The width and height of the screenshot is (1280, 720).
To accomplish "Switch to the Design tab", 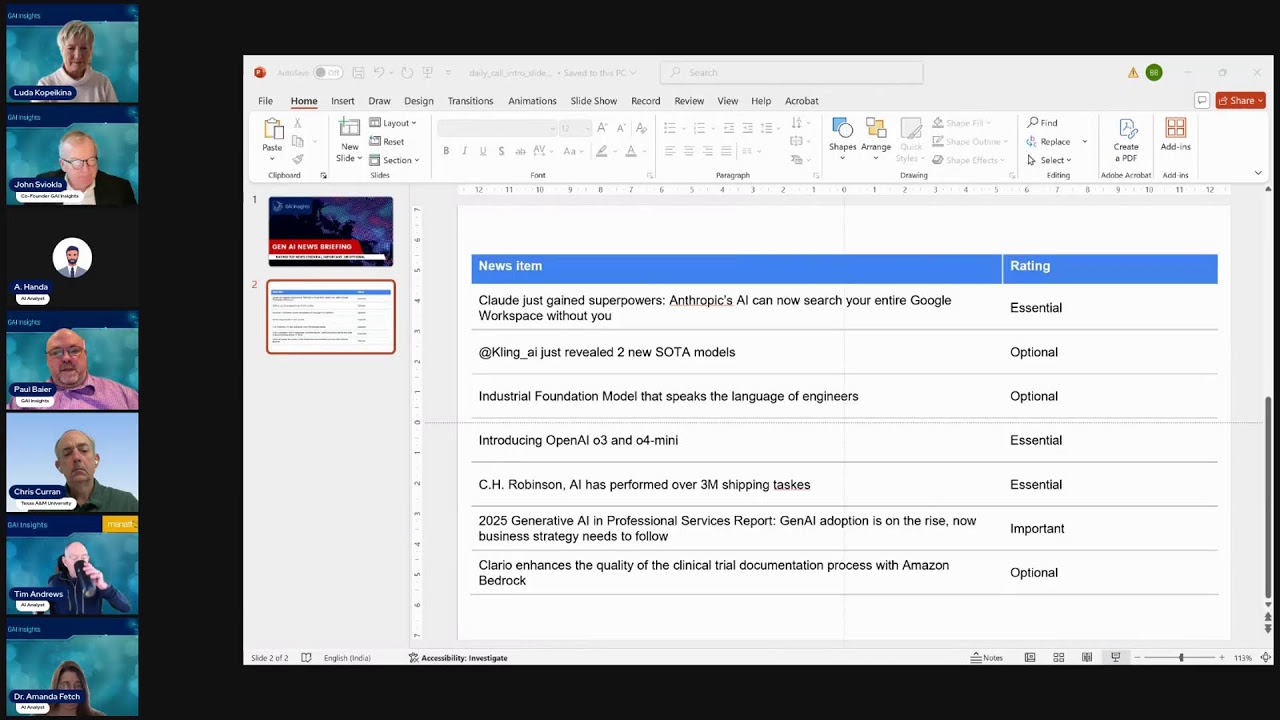I will 419,101.
